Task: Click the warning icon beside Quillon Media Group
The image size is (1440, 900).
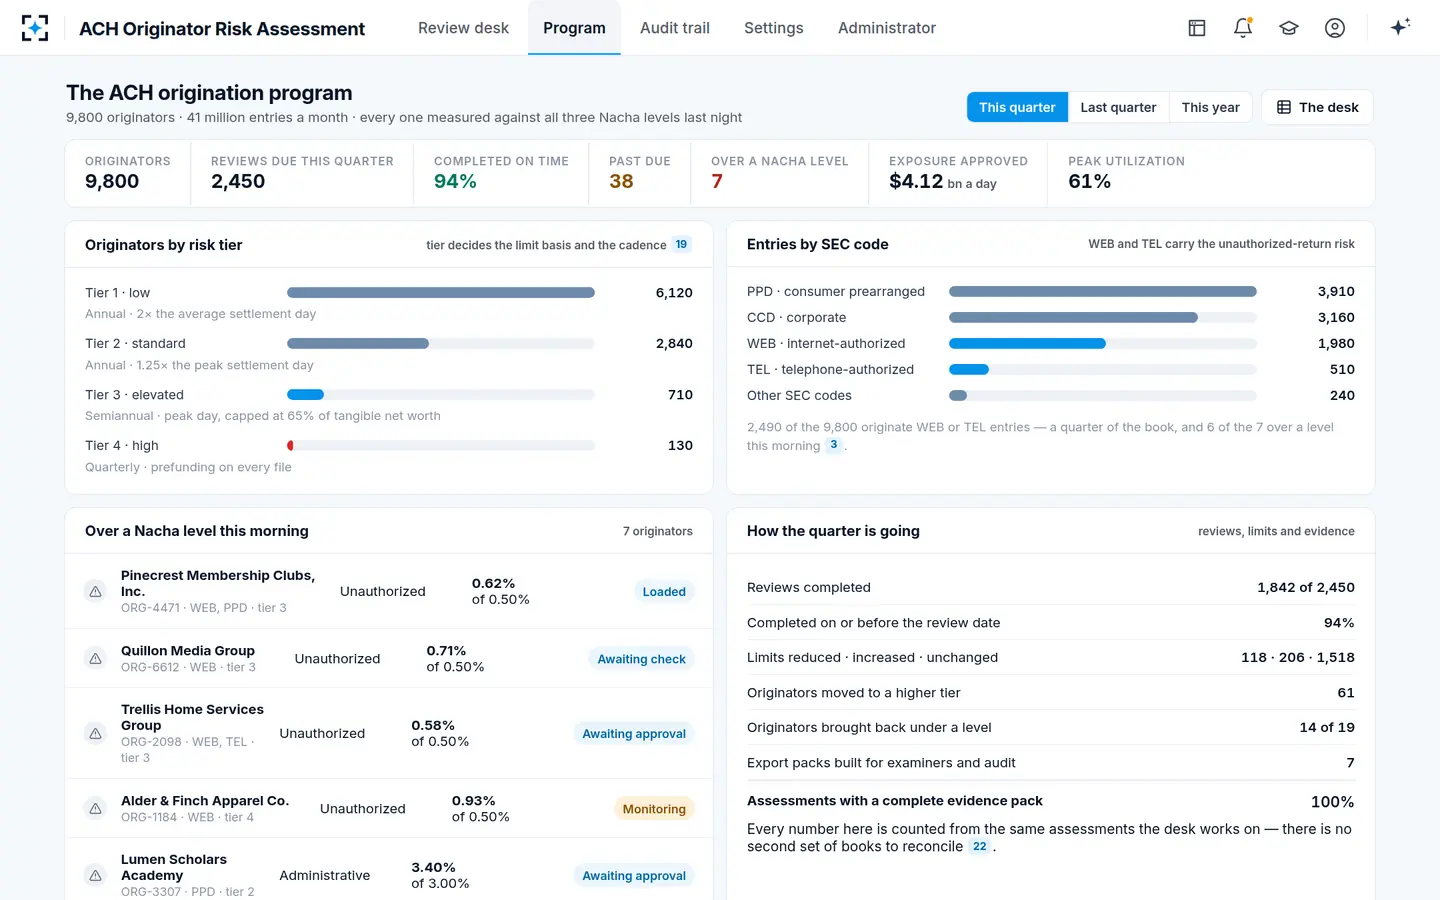Action: (95, 658)
